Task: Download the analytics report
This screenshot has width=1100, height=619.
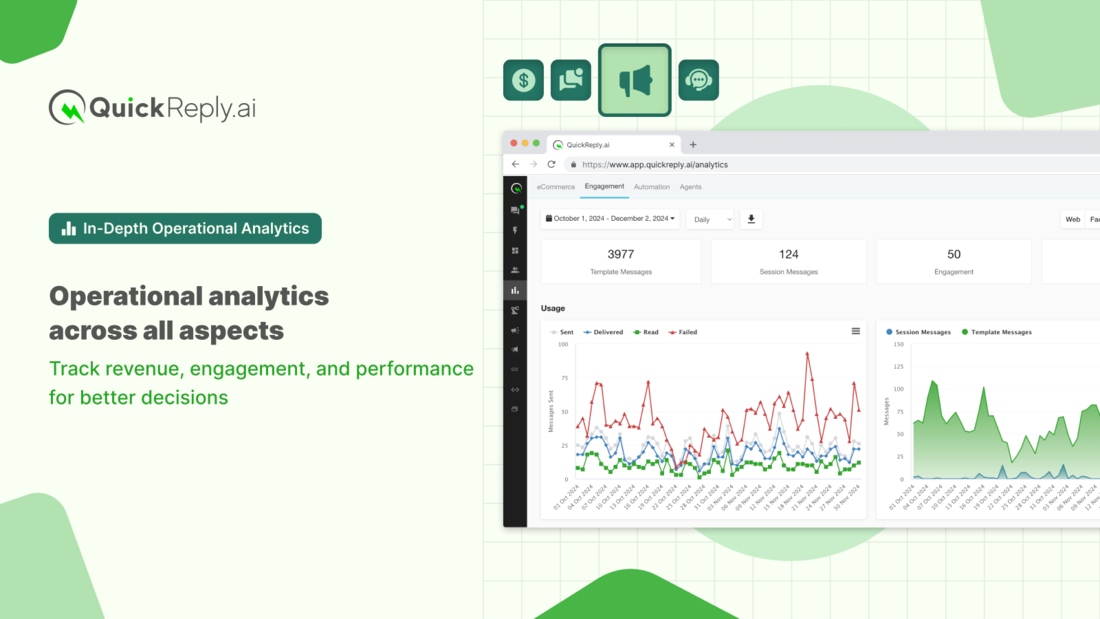Action: tap(751, 219)
